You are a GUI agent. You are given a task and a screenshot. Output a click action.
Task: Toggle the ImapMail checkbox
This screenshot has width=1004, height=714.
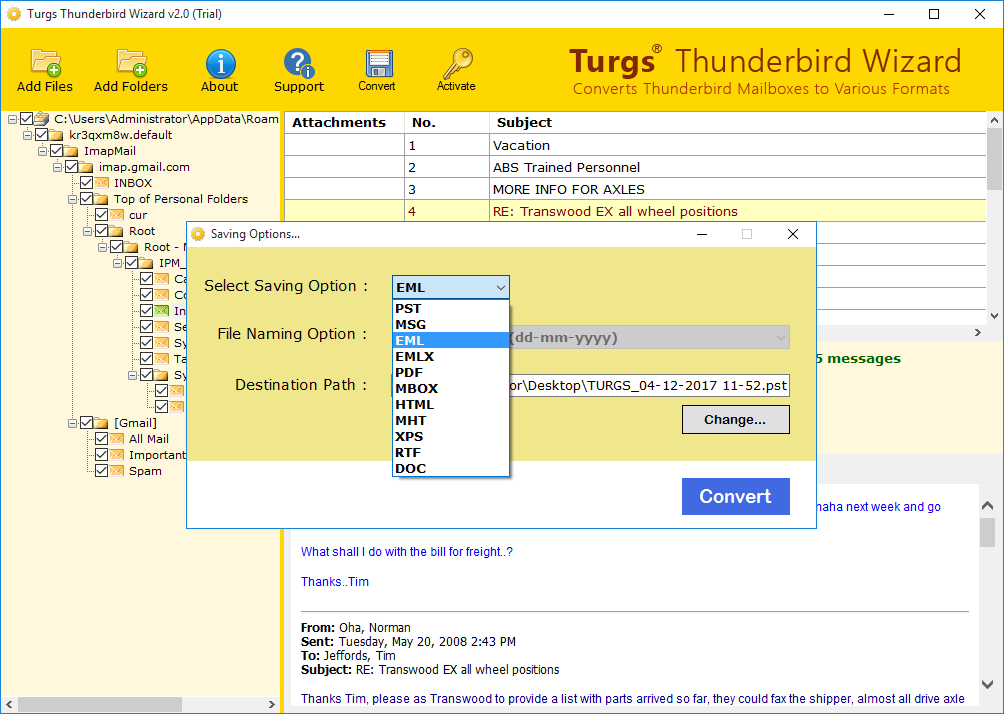click(x=56, y=151)
